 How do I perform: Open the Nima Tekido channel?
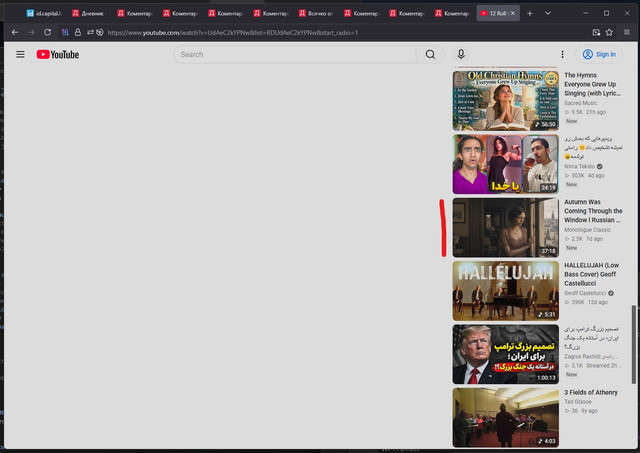(x=580, y=167)
